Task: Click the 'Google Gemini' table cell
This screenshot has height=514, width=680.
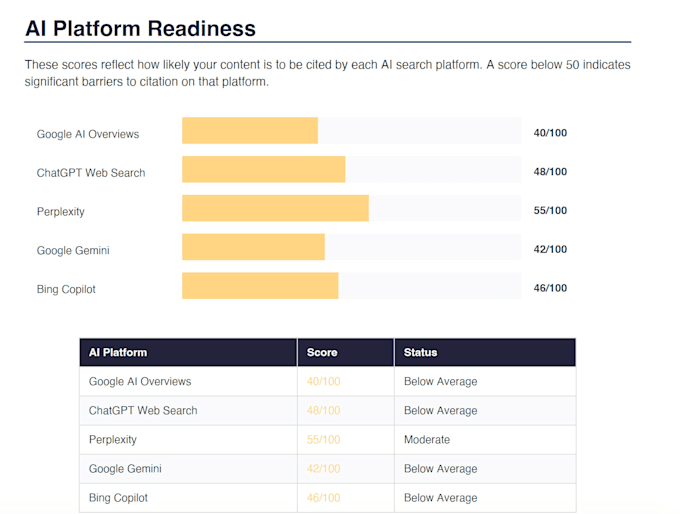Action: point(189,468)
